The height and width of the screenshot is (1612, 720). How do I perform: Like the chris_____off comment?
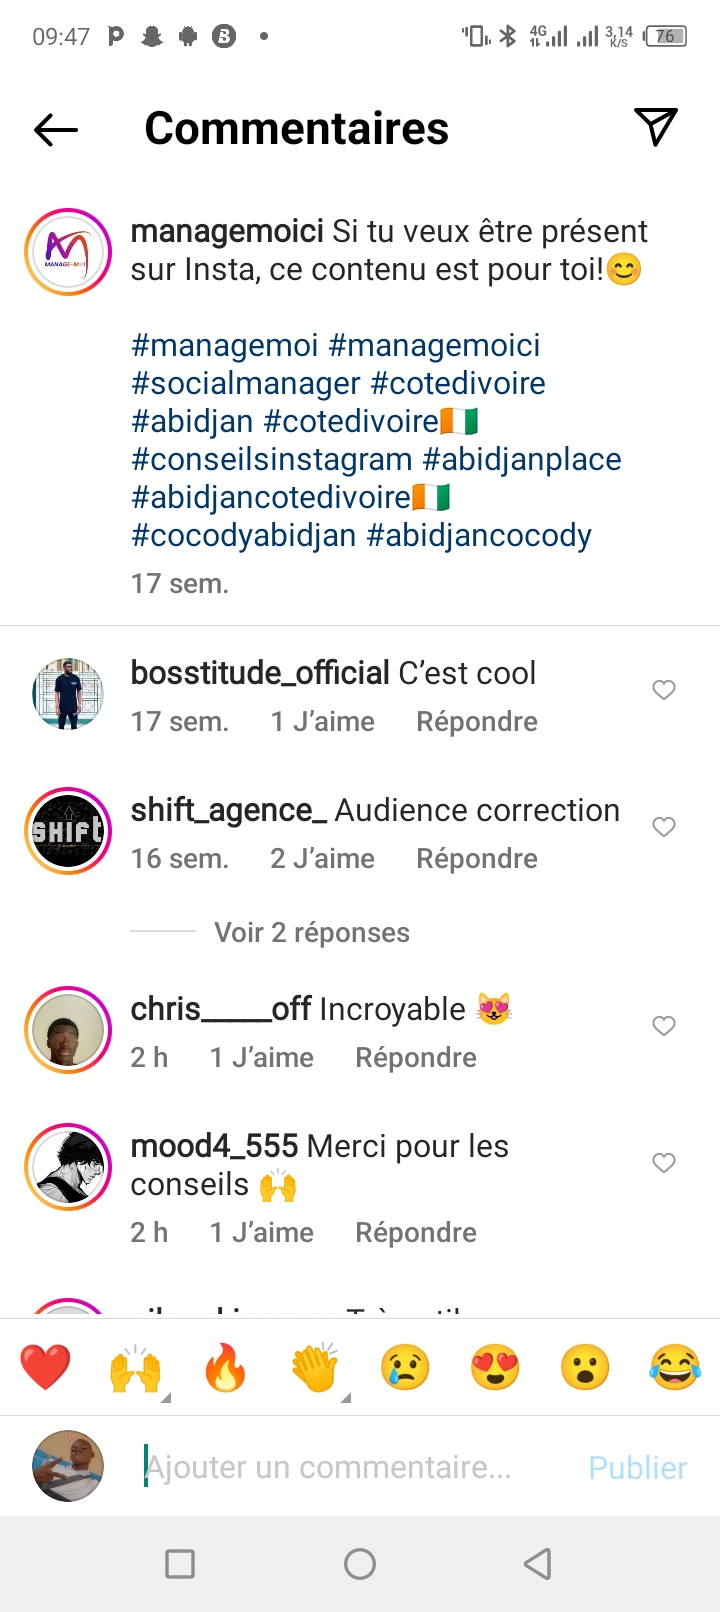tap(664, 1026)
